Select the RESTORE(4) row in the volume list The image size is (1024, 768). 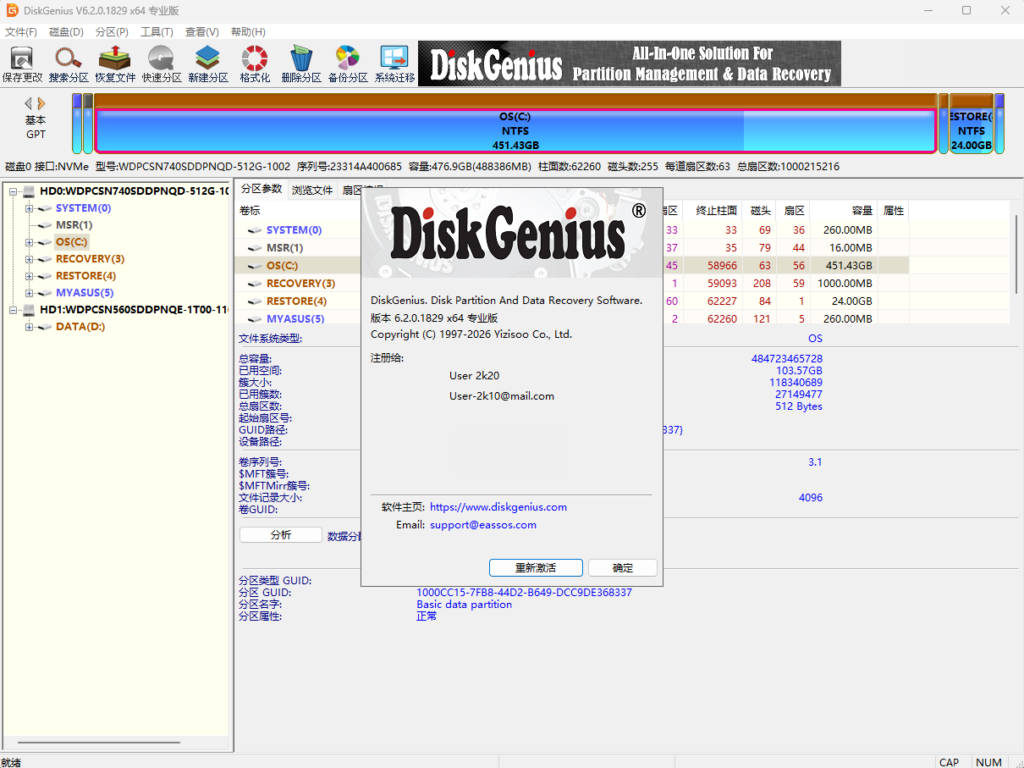click(x=571, y=301)
